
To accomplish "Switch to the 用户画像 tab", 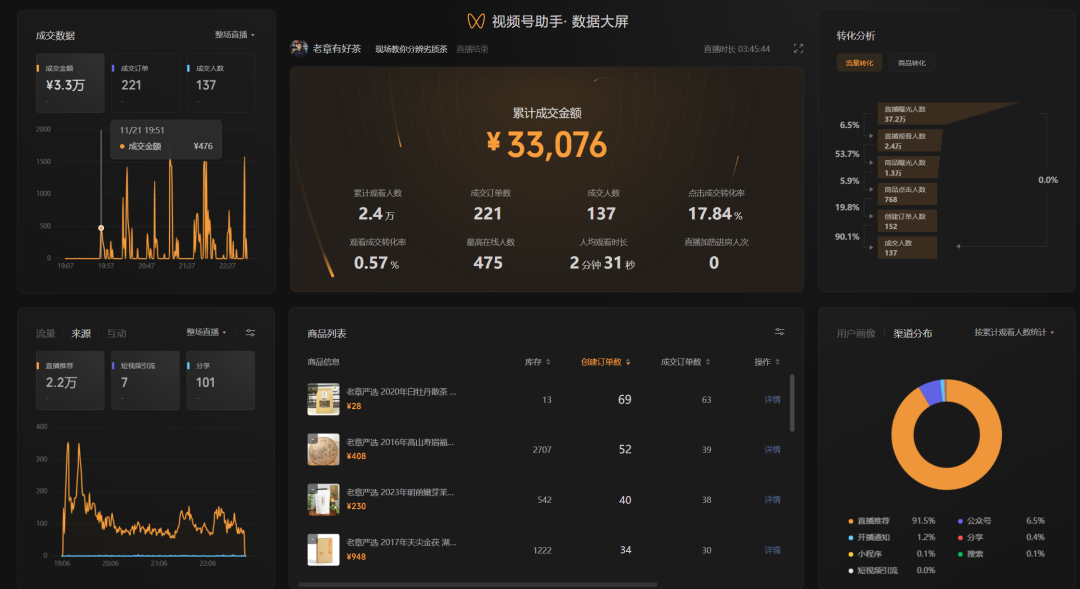I will tap(855, 333).
